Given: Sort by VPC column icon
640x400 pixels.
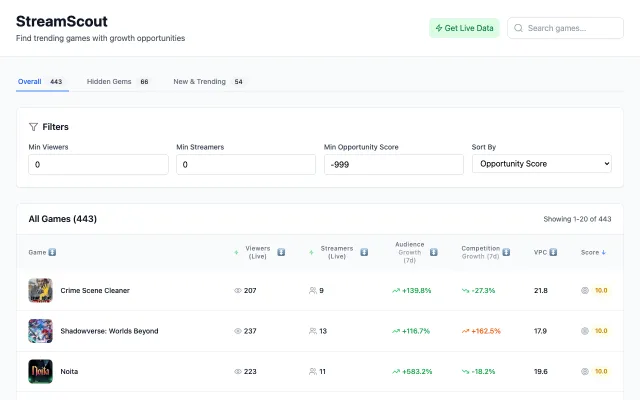Looking at the screenshot, I should 553,252.
